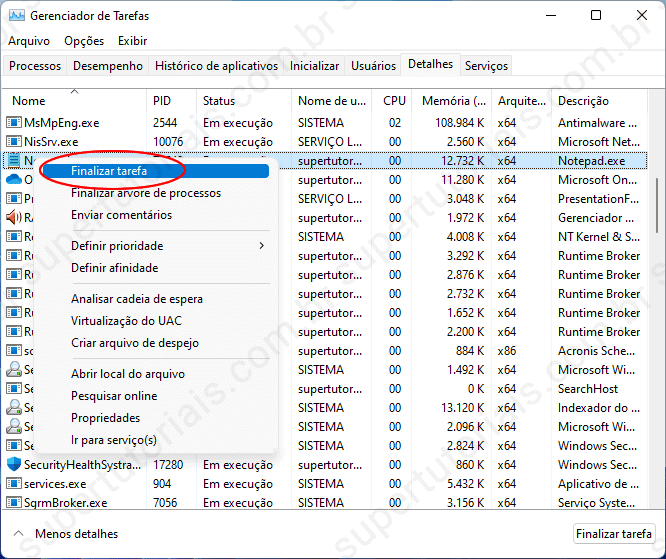Sort processes by Memória column header

[453, 101]
